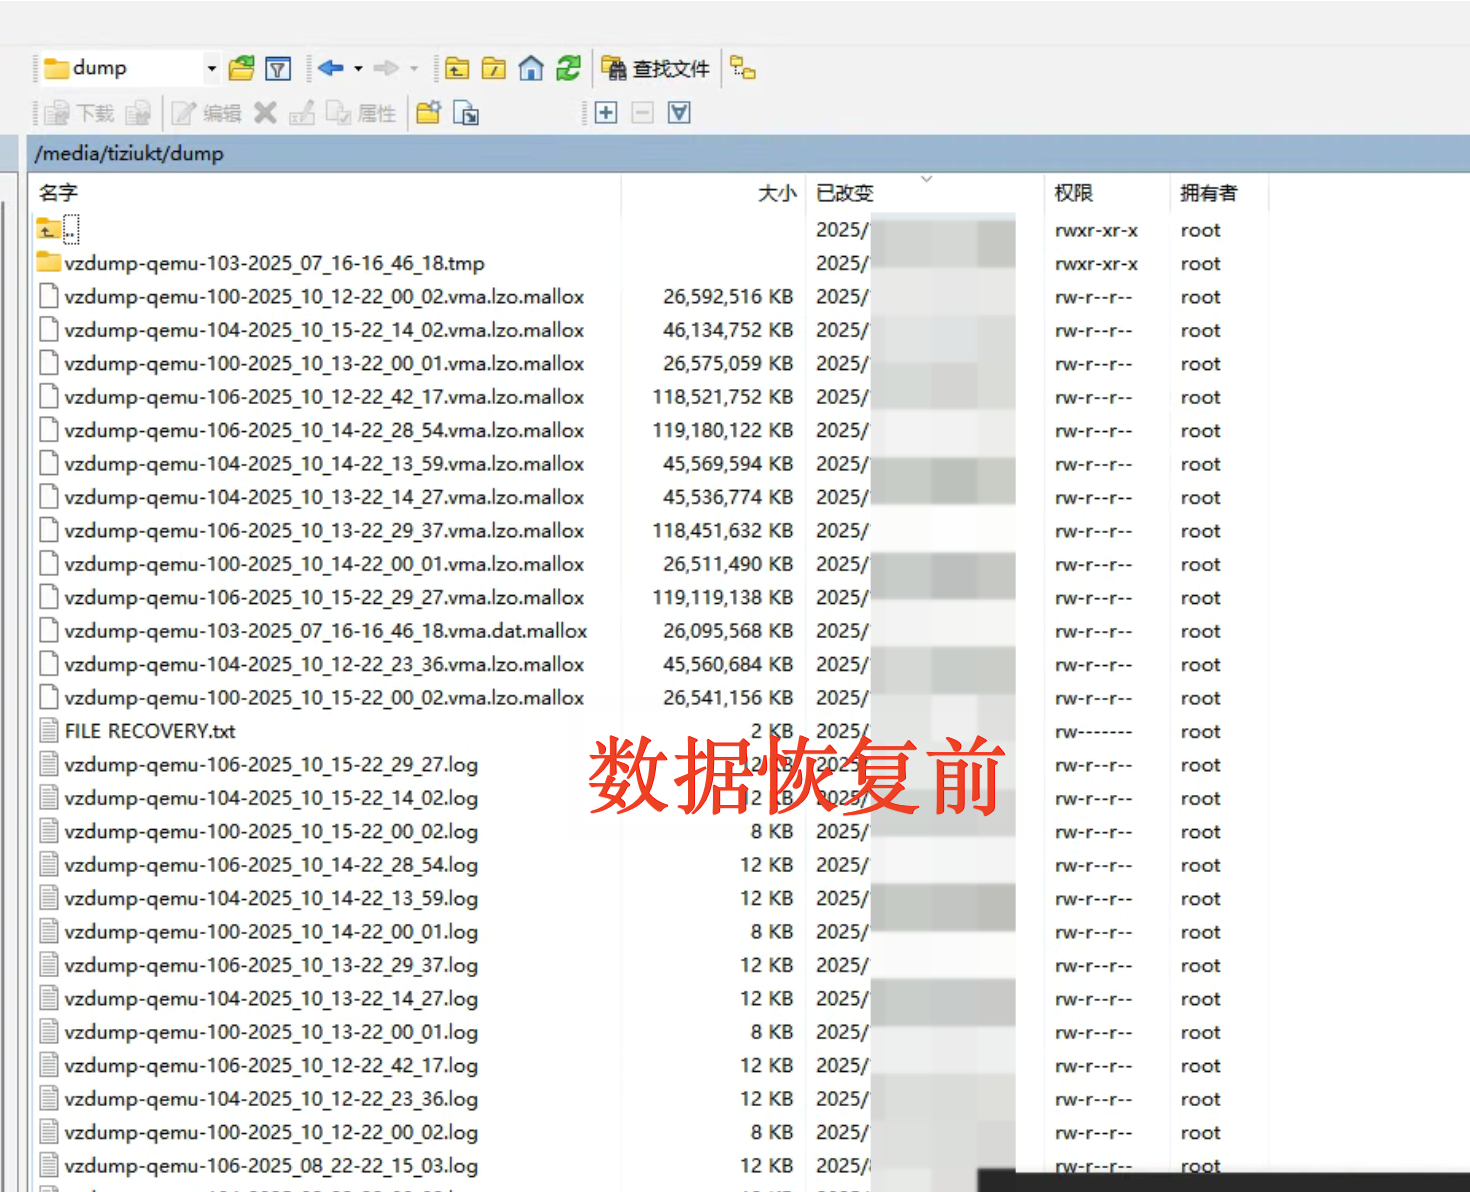This screenshot has height=1192, width=1470.
Task: Click the select files plus icon
Action: (606, 113)
